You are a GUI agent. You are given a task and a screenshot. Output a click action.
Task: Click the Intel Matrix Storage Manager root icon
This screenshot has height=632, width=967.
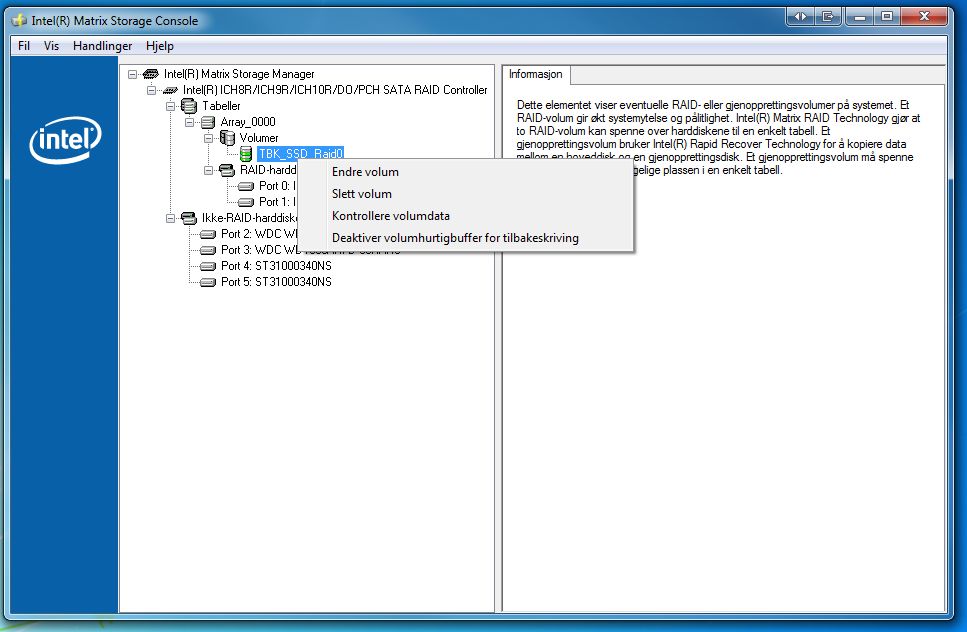(150, 74)
